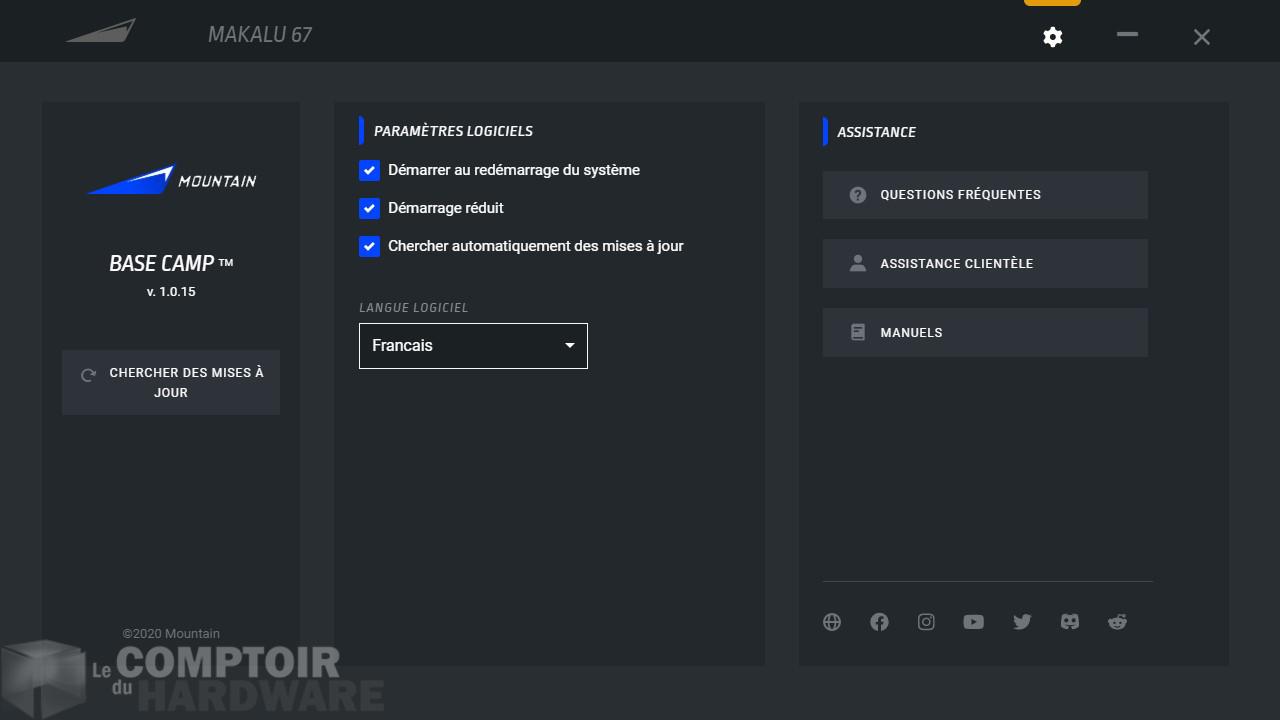Click the settings gear icon
1280x720 pixels.
coord(1052,37)
